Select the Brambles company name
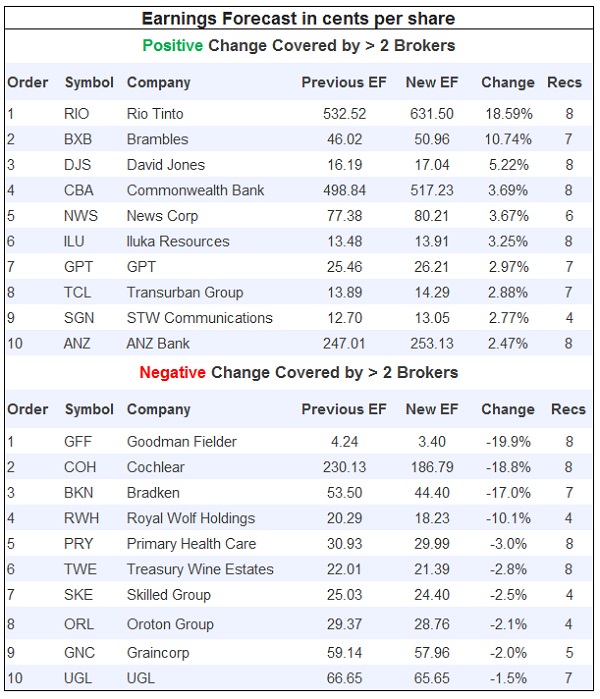 coord(157,139)
